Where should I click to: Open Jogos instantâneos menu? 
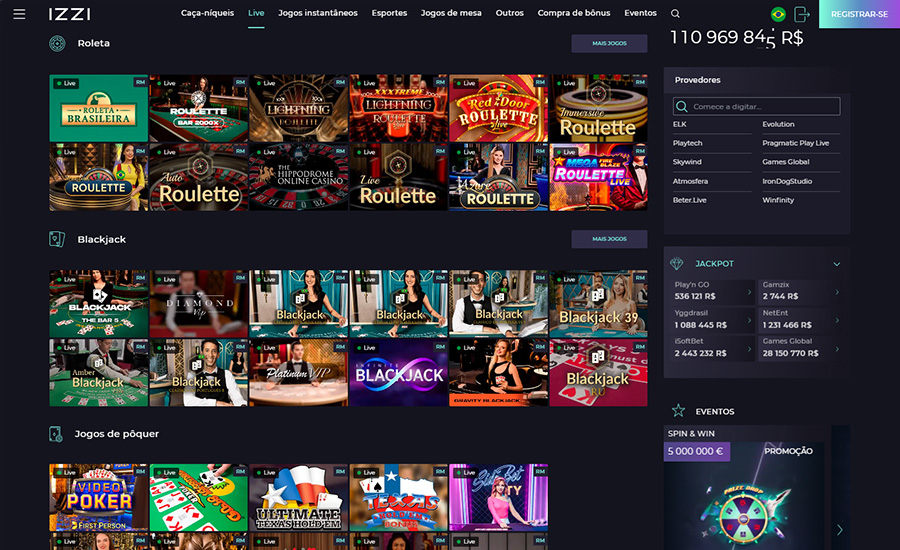[317, 13]
